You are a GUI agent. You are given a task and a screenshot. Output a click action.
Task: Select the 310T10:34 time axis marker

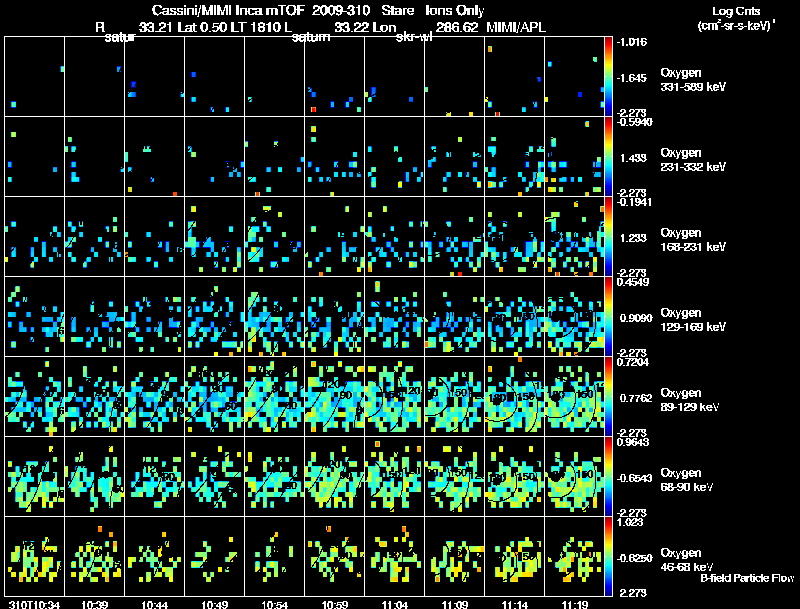pyautogui.click(x=34, y=605)
